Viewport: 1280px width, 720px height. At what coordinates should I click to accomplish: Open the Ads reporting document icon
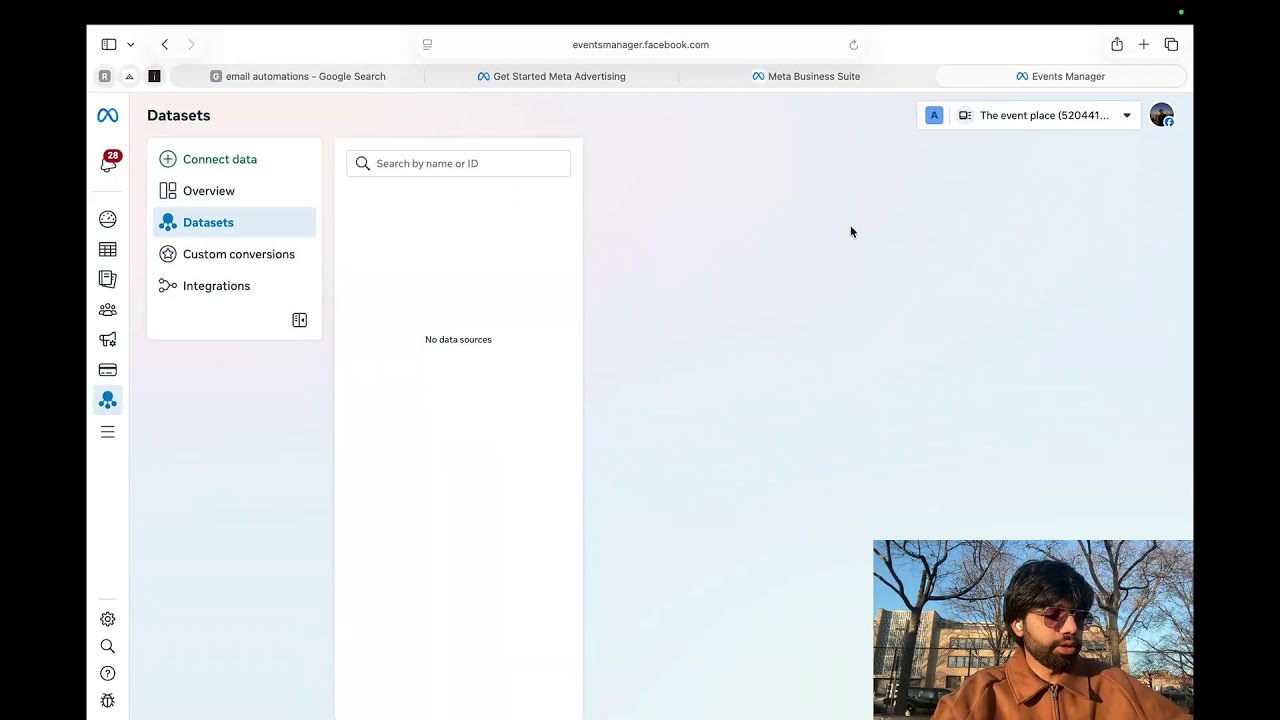click(x=108, y=279)
